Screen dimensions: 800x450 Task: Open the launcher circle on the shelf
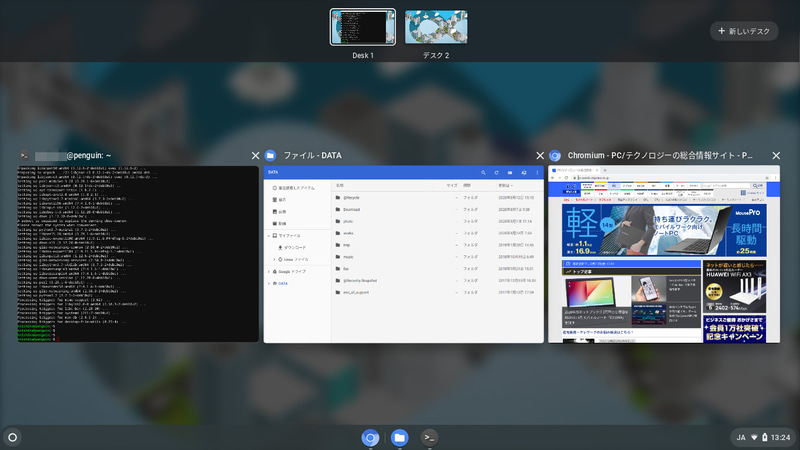point(13,437)
